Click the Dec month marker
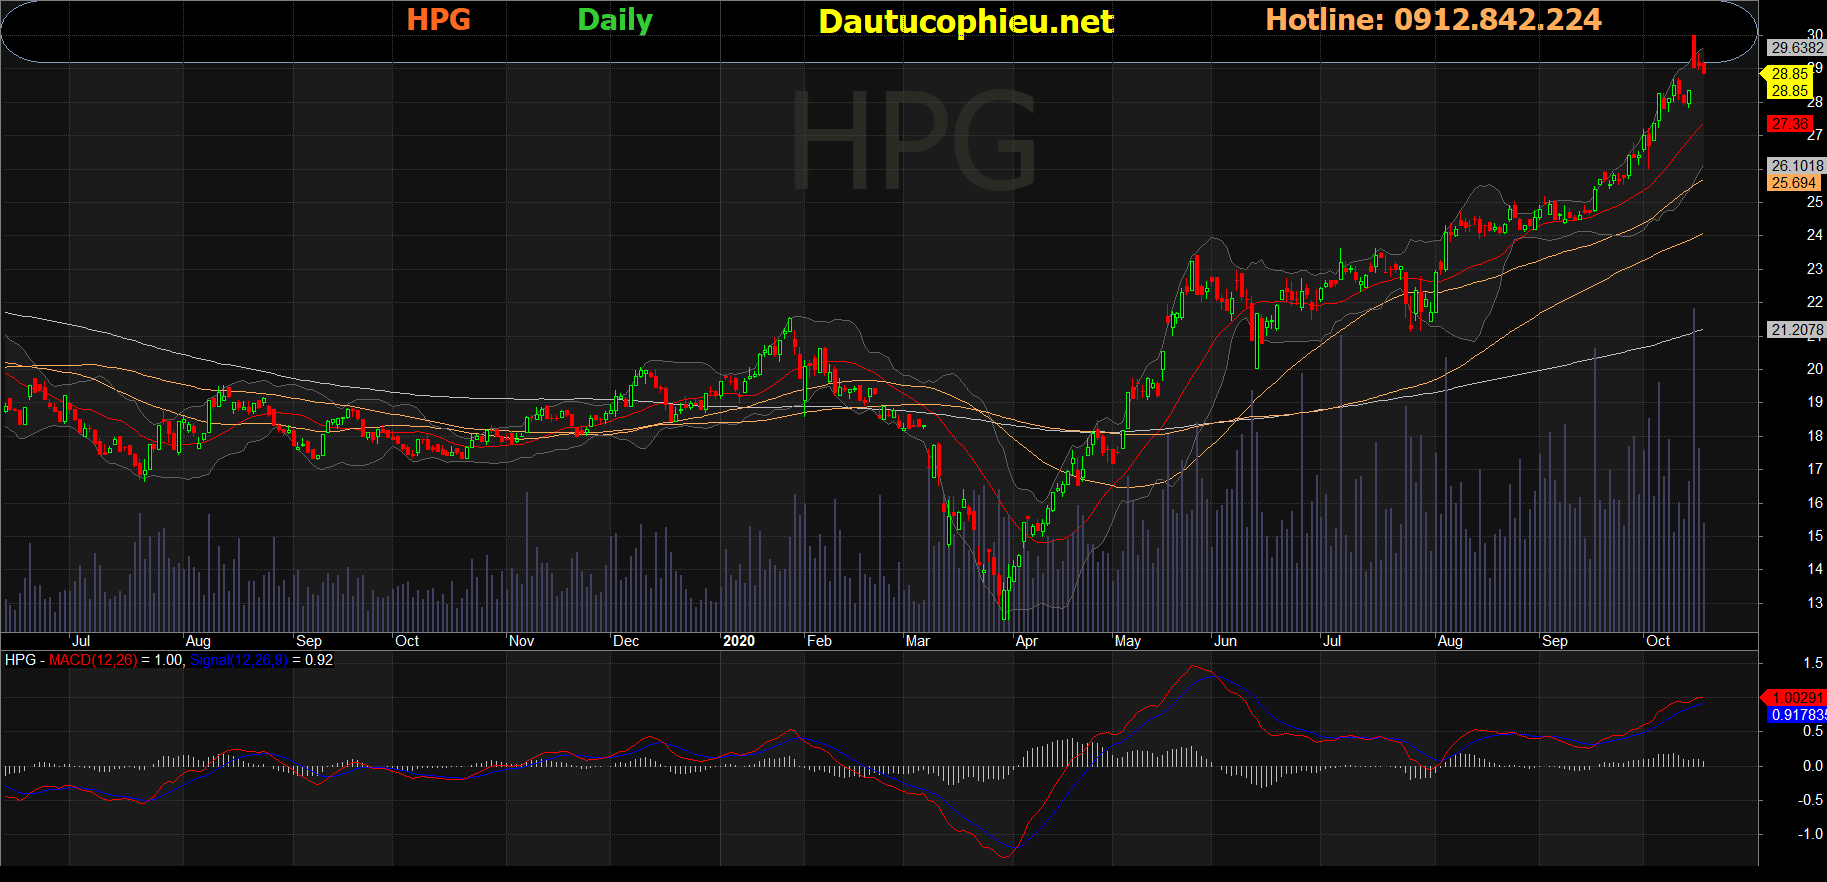This screenshot has height=882, width=1827. coord(626,641)
